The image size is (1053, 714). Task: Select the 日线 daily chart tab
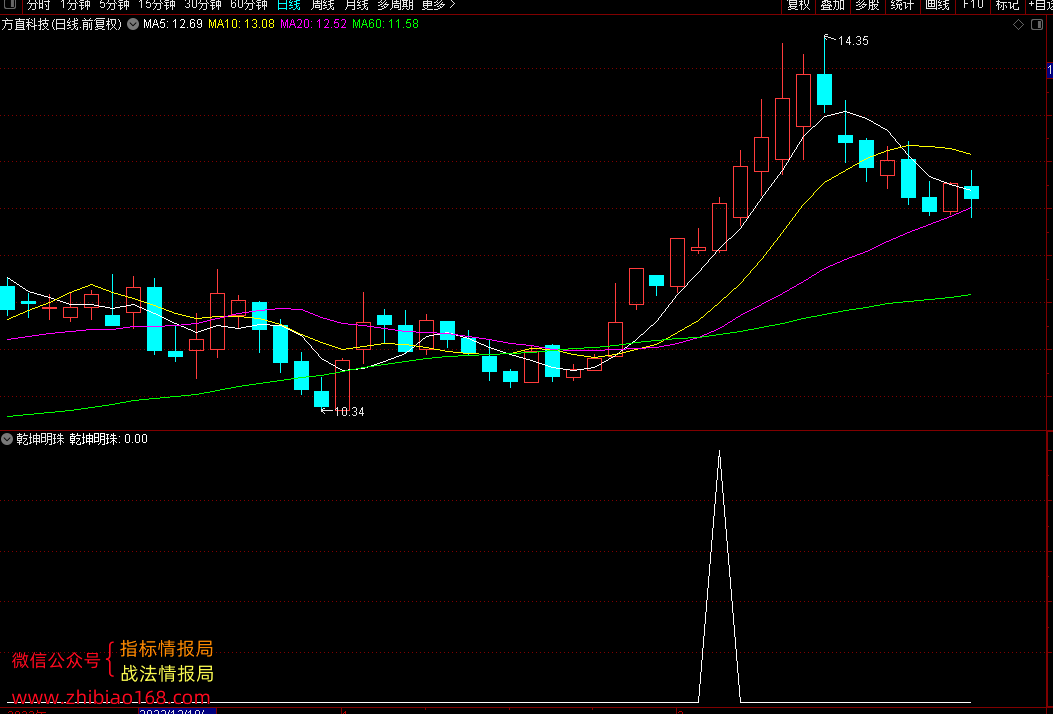pyautogui.click(x=289, y=5)
